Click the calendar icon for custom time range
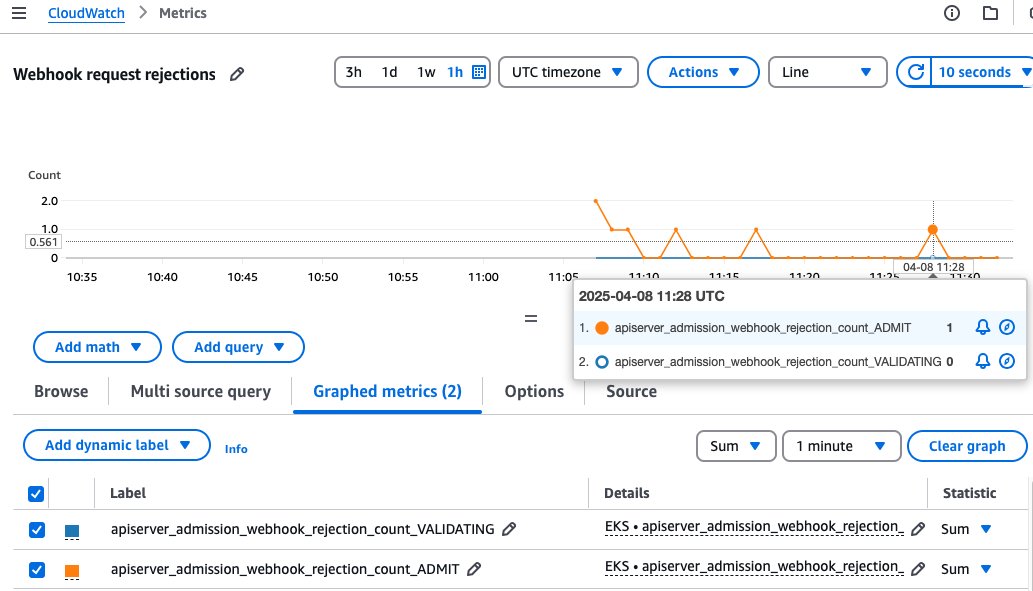 [x=479, y=72]
